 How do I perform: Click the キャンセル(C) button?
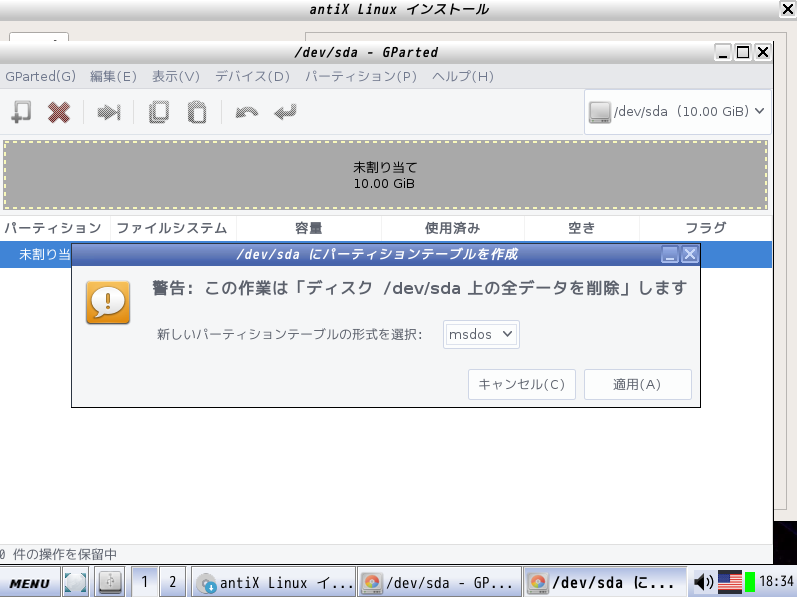(522, 385)
